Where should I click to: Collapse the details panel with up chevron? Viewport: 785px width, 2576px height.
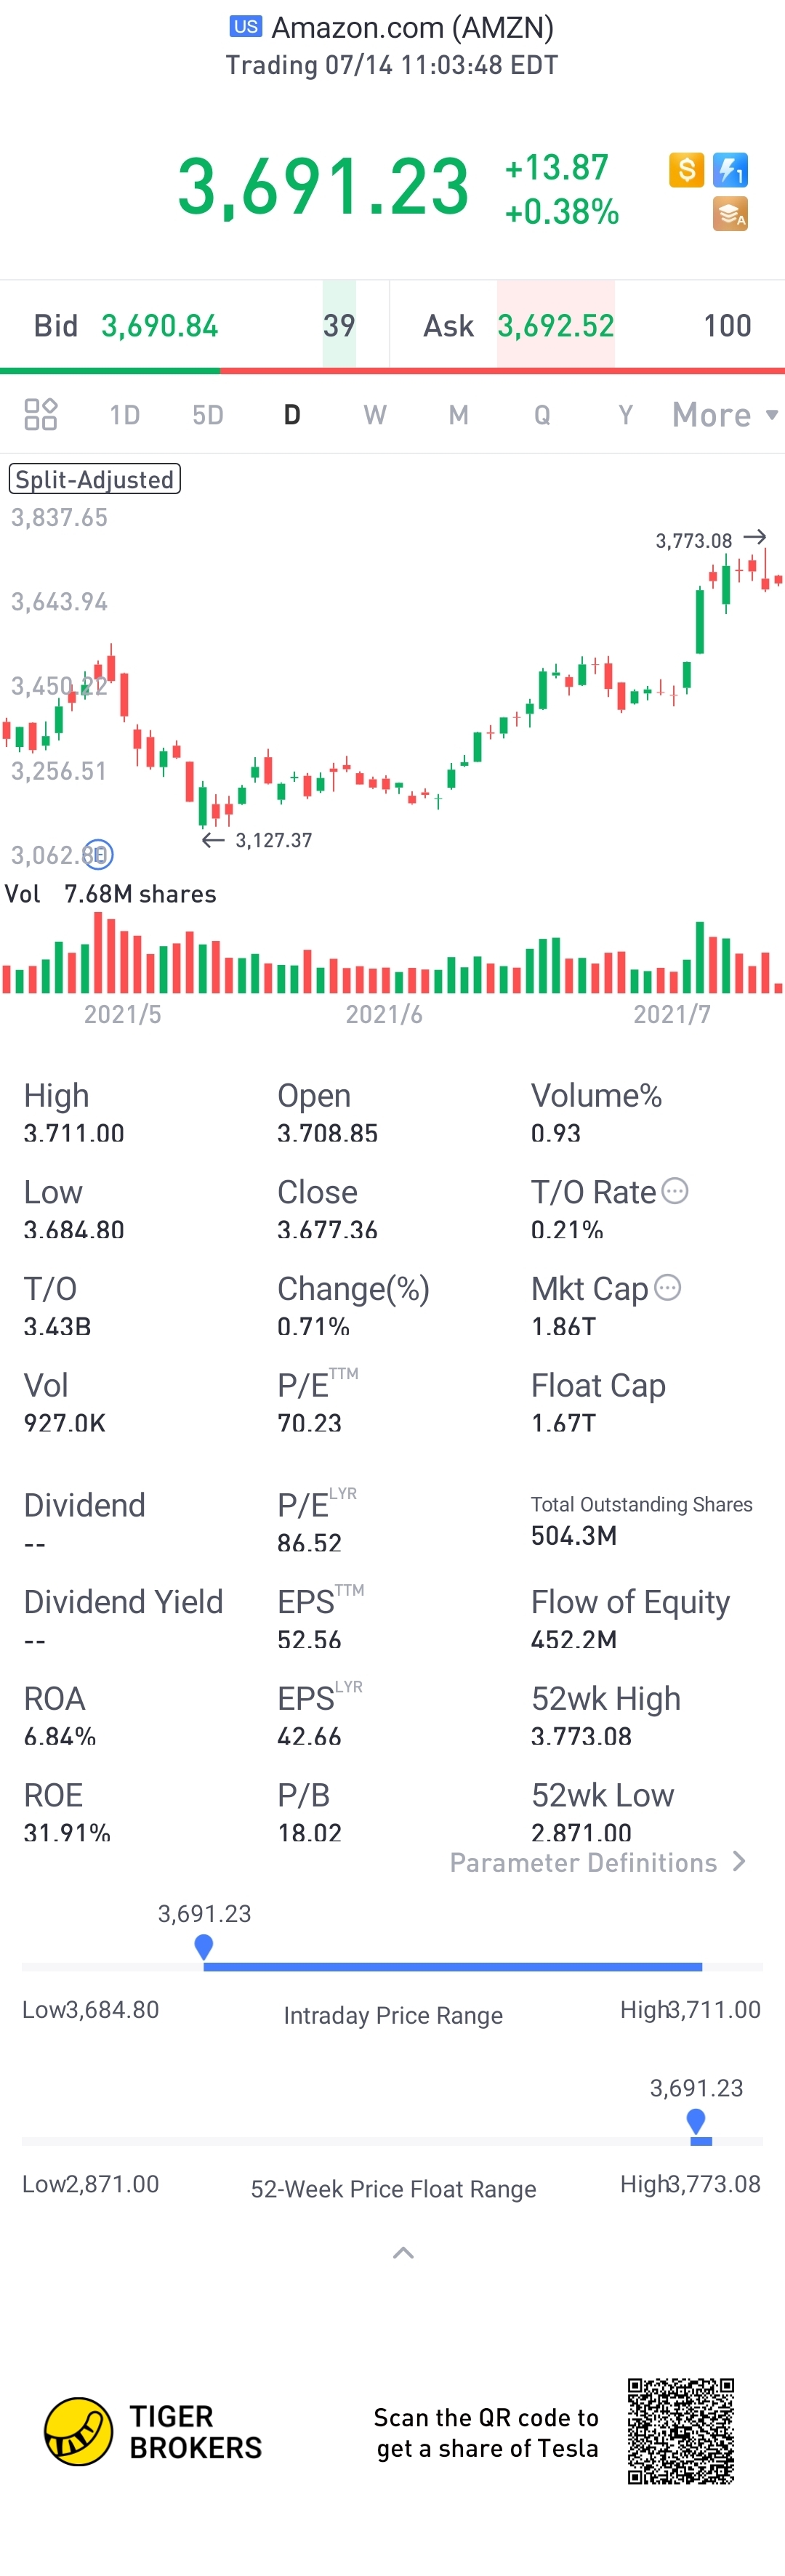click(403, 2252)
